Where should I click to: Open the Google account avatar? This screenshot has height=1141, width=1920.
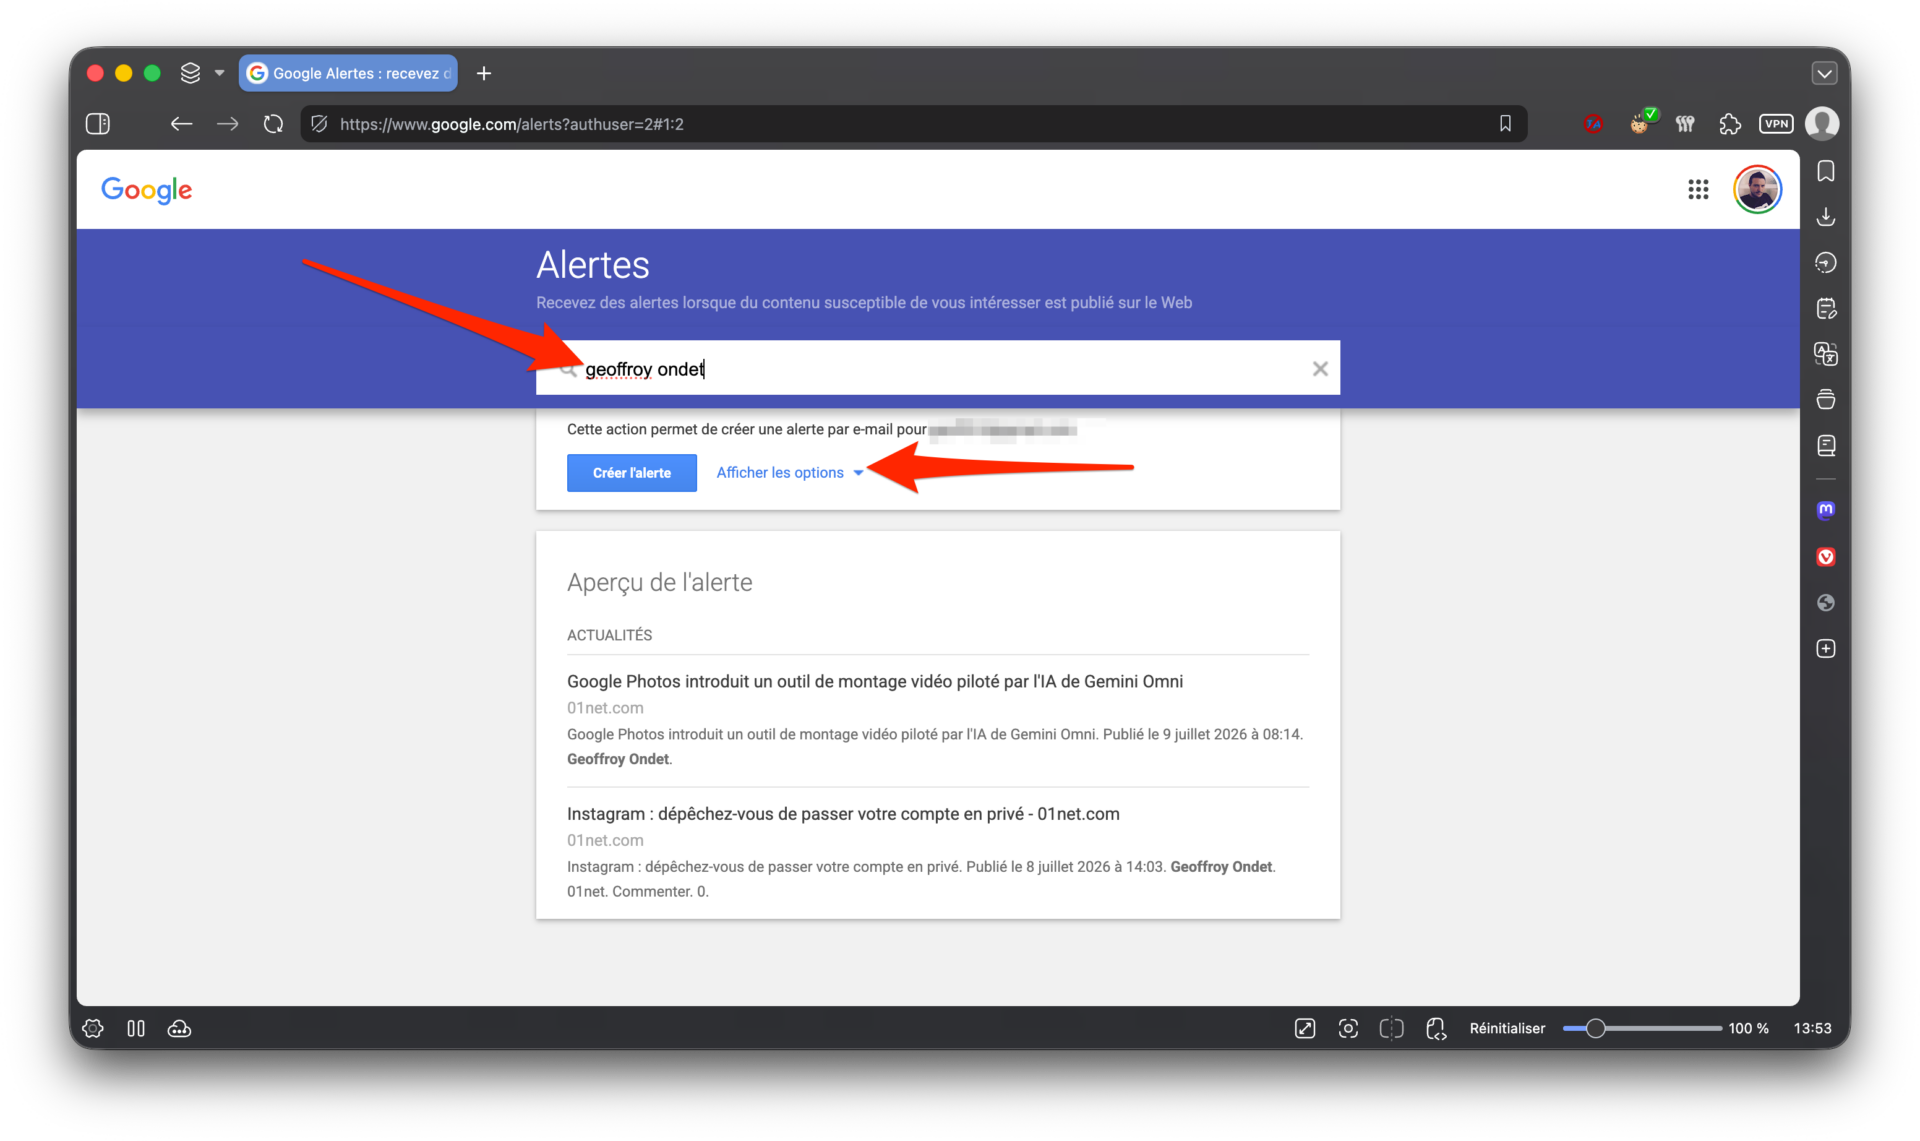1757,189
